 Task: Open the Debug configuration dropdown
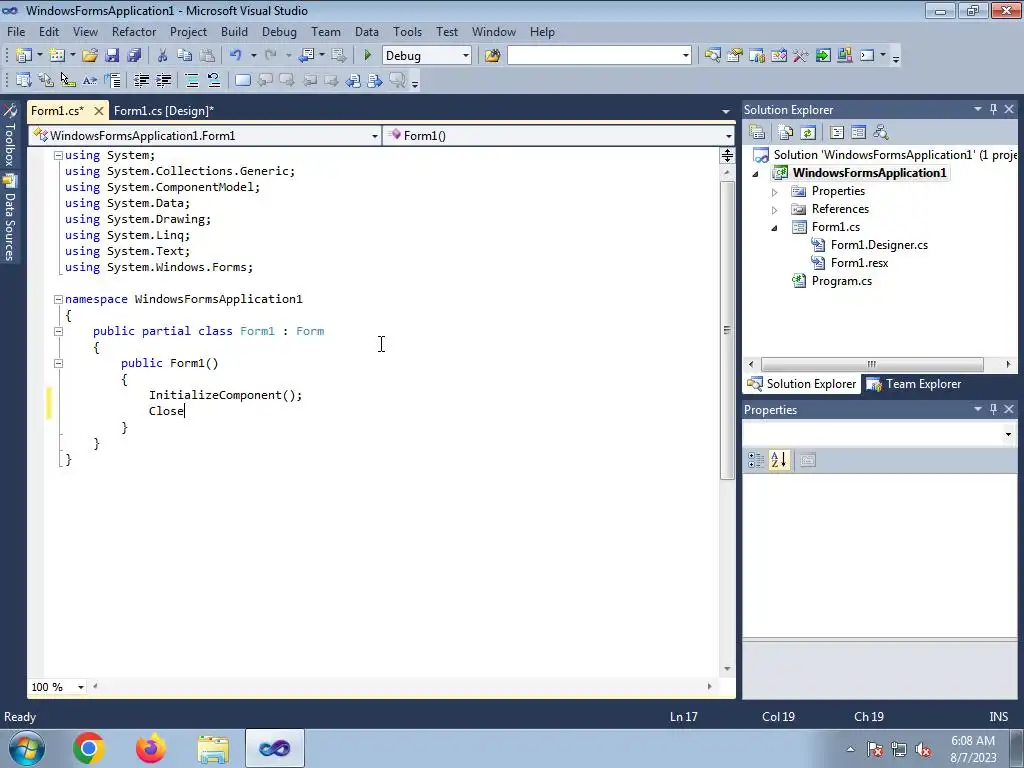pyautogui.click(x=466, y=56)
